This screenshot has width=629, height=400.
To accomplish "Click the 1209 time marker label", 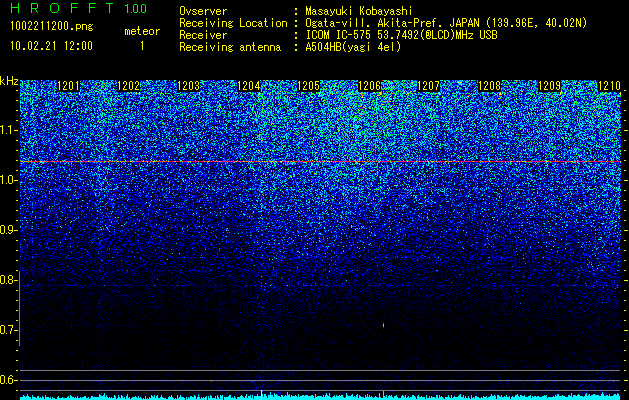I will pos(549,86).
